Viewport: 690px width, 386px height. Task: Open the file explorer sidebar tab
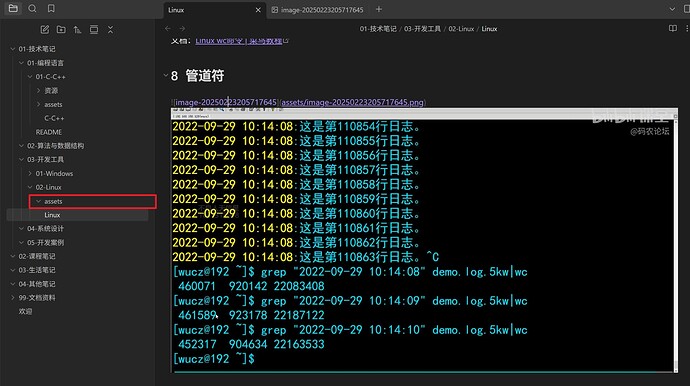[13, 8]
